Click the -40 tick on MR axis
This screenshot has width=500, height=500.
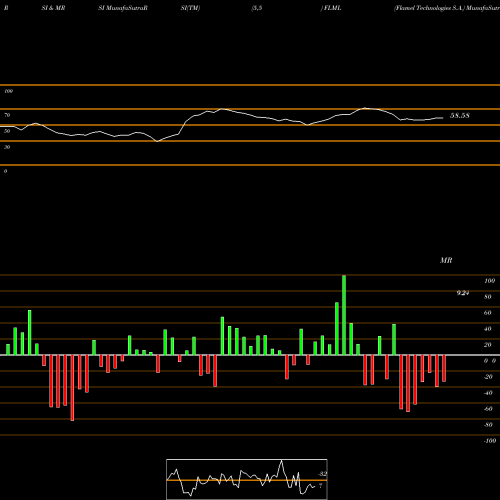point(488,393)
